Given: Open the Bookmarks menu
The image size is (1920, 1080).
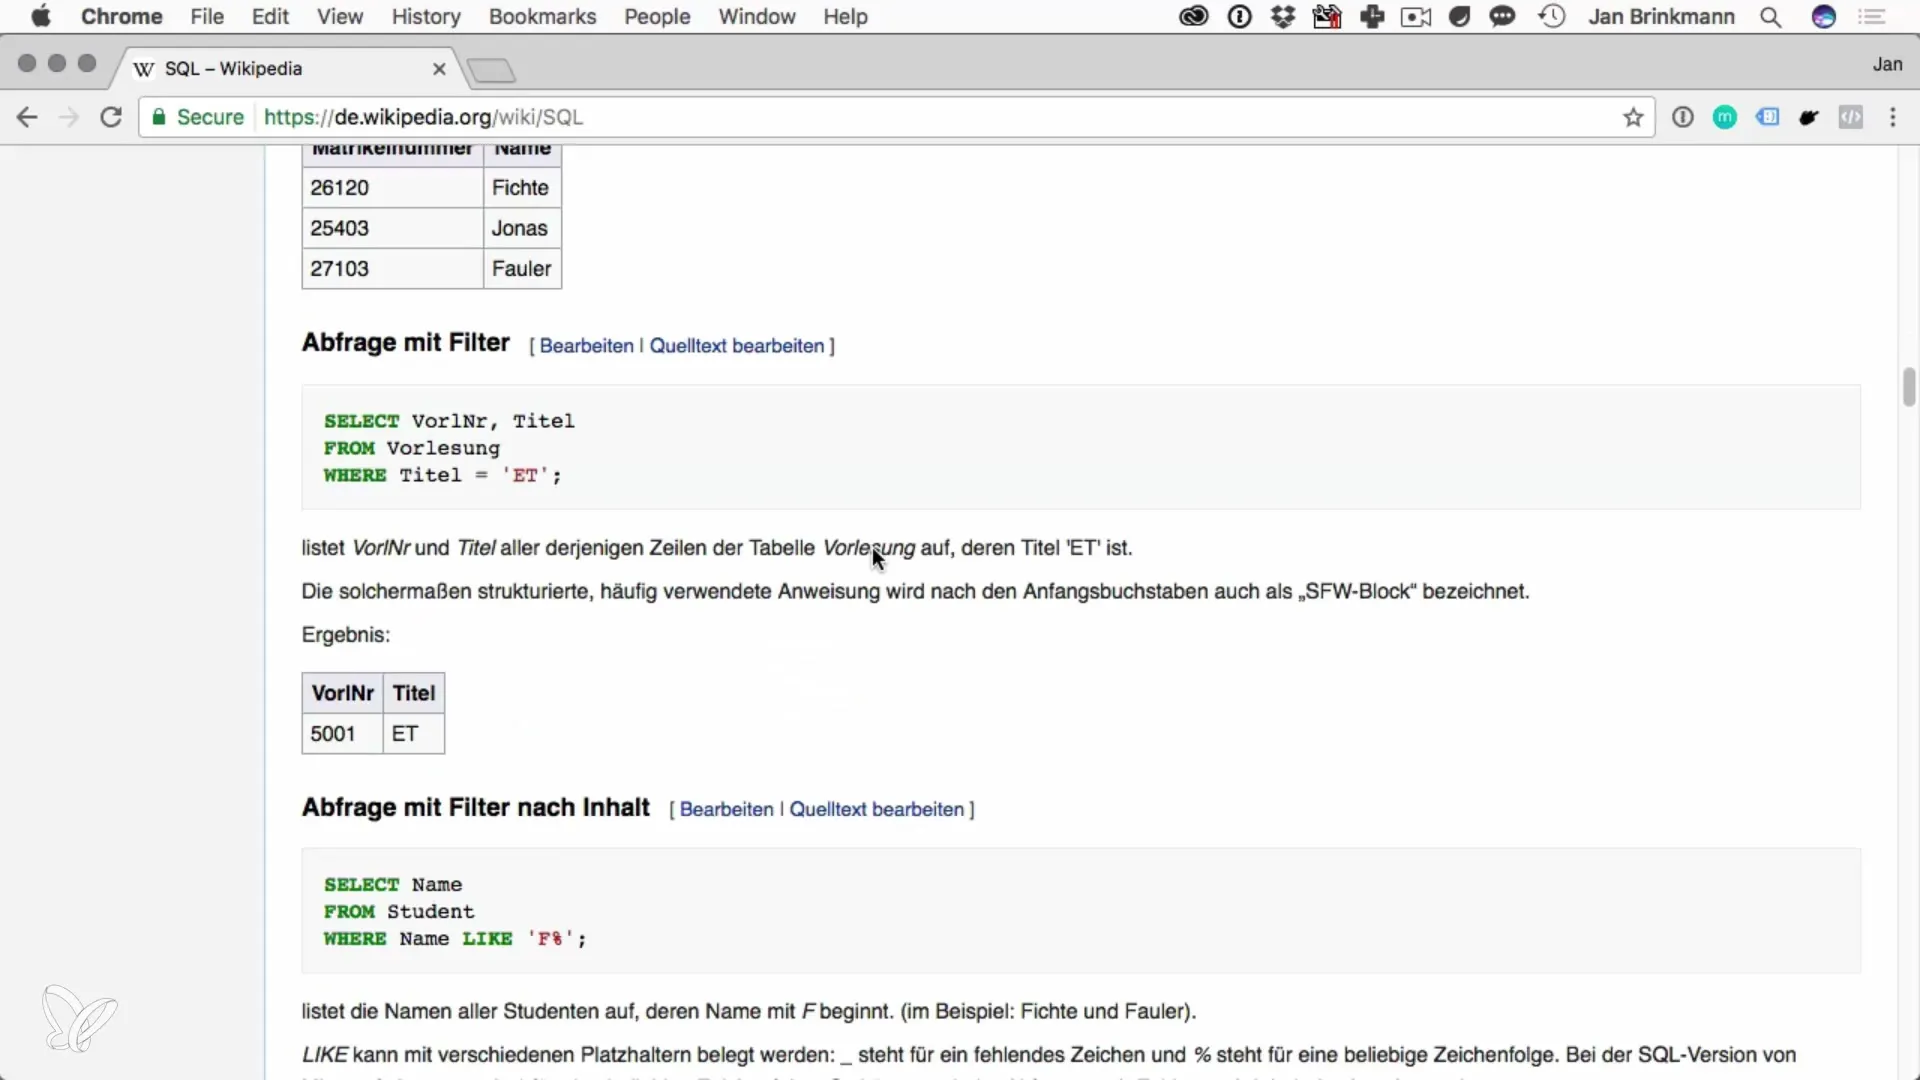Looking at the screenshot, I should 542,17.
